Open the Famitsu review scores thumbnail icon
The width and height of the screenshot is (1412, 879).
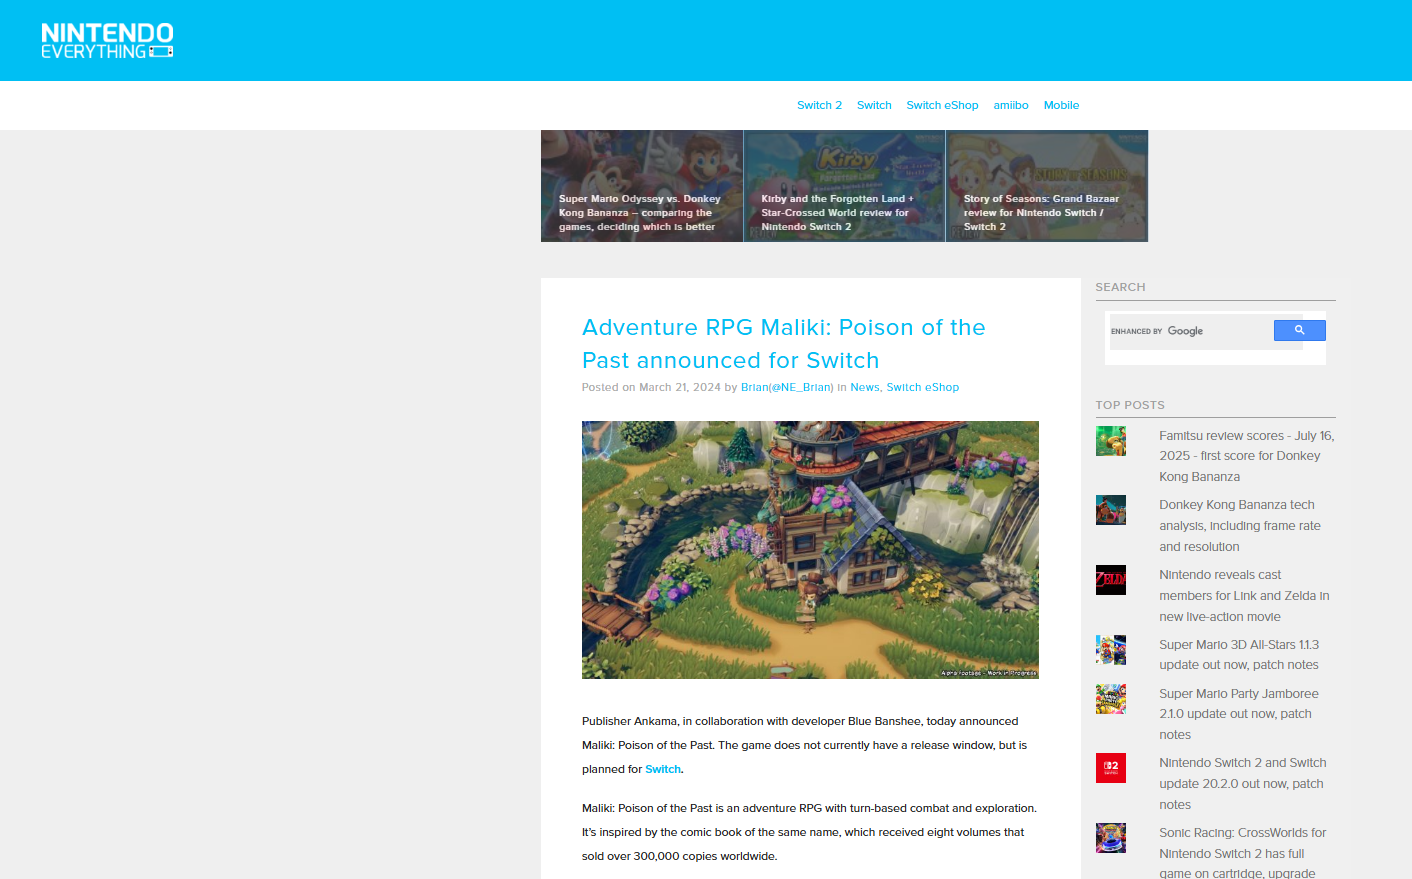click(x=1110, y=441)
